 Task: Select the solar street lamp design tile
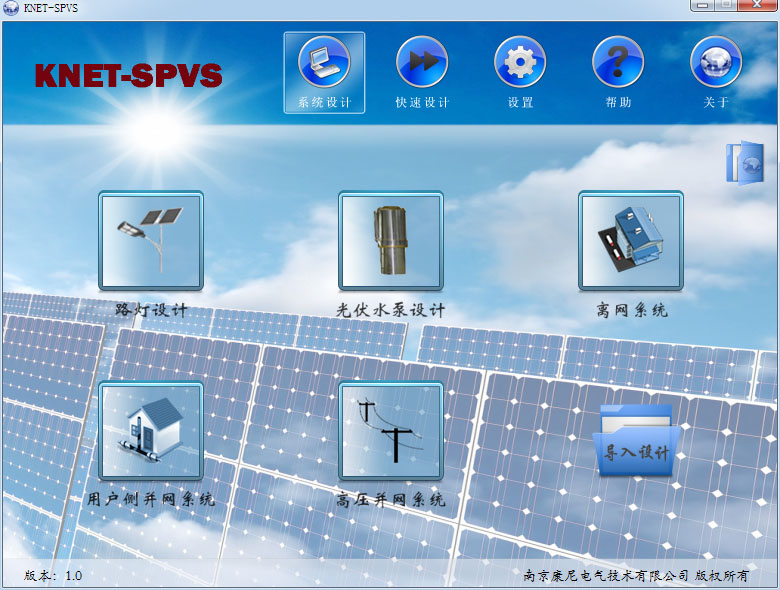(x=151, y=241)
